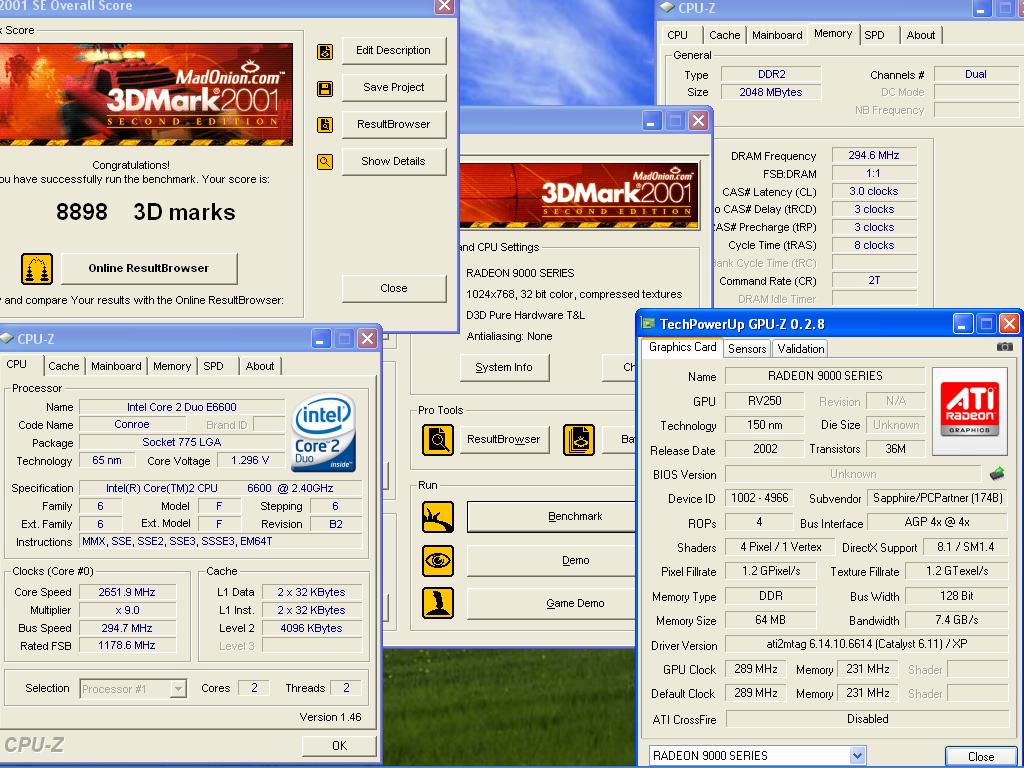Click the CPU-Z title bar icon of the CPU window

[7, 338]
